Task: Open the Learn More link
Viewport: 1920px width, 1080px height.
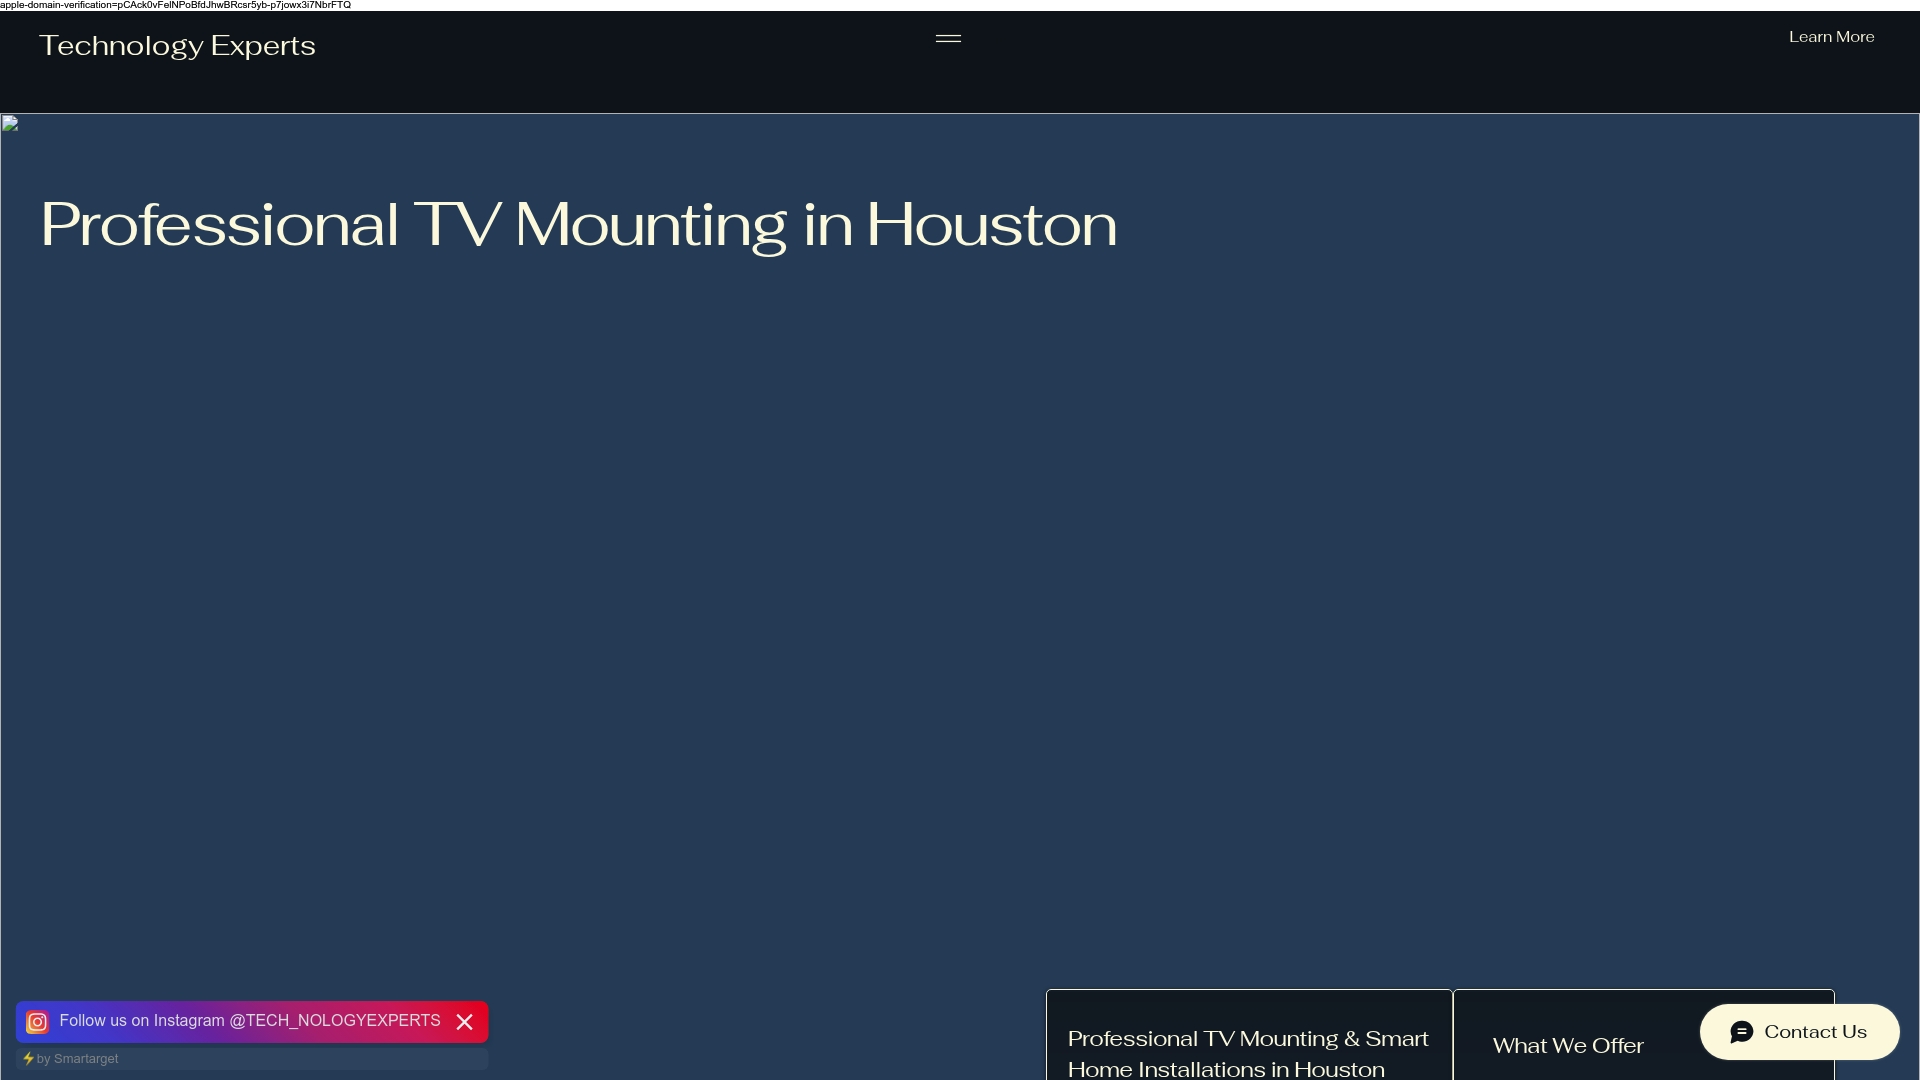Action: [x=1831, y=37]
